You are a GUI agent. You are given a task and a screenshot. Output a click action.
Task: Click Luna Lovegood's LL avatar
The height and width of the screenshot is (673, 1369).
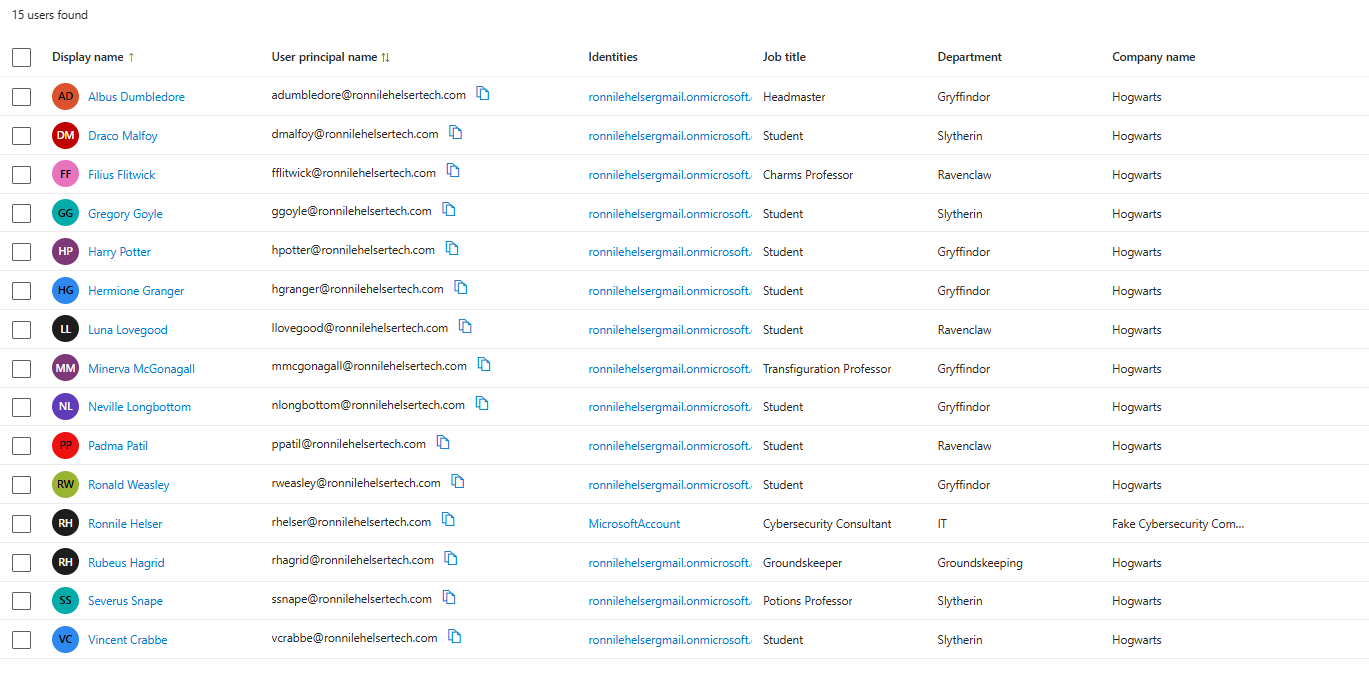coord(65,329)
